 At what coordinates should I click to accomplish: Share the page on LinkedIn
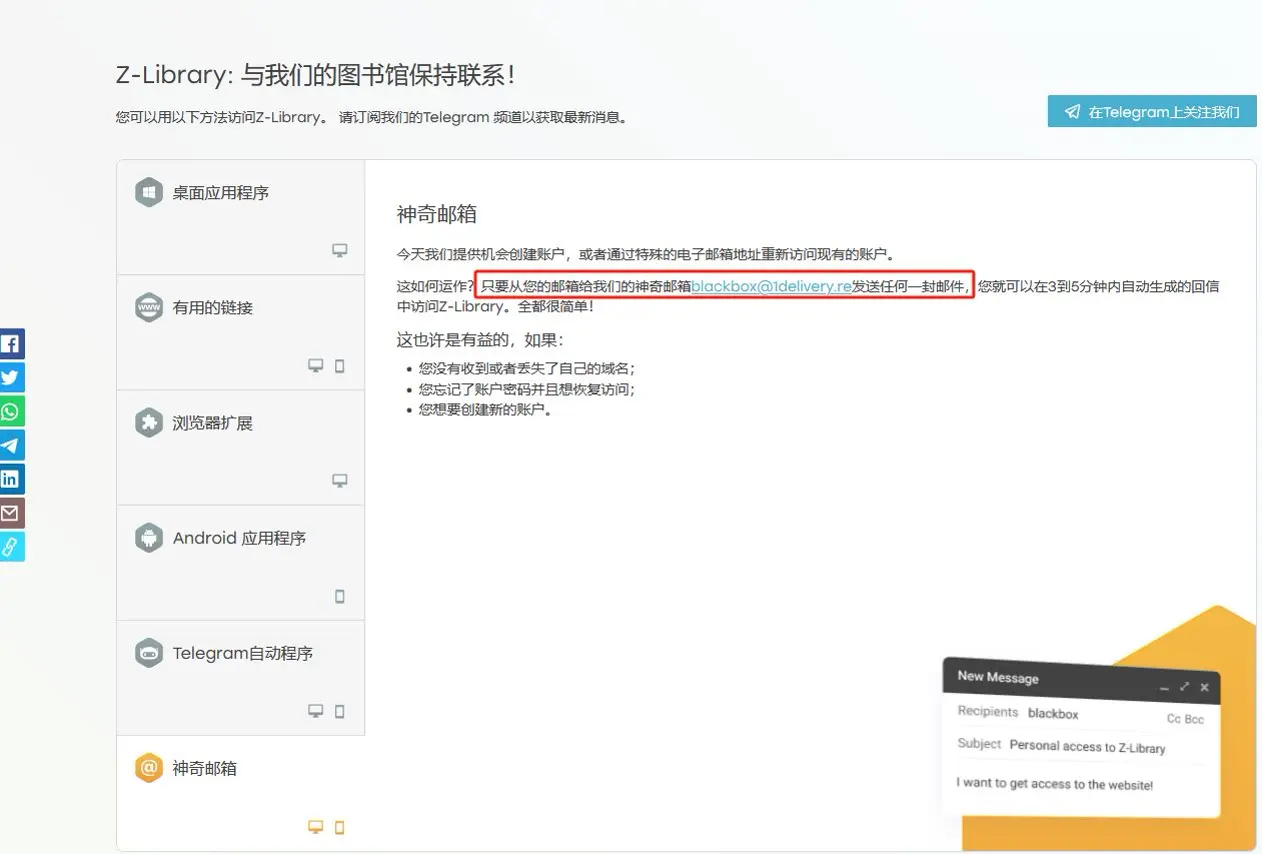tap(11, 479)
